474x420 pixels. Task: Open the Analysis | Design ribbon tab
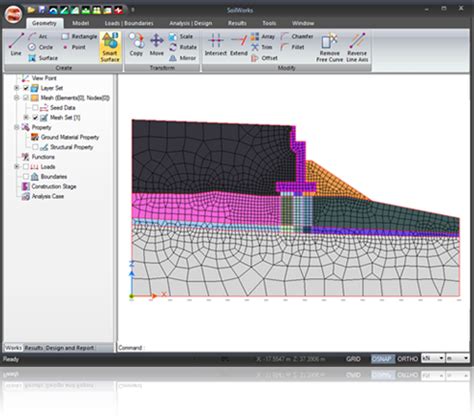pyautogui.click(x=191, y=23)
